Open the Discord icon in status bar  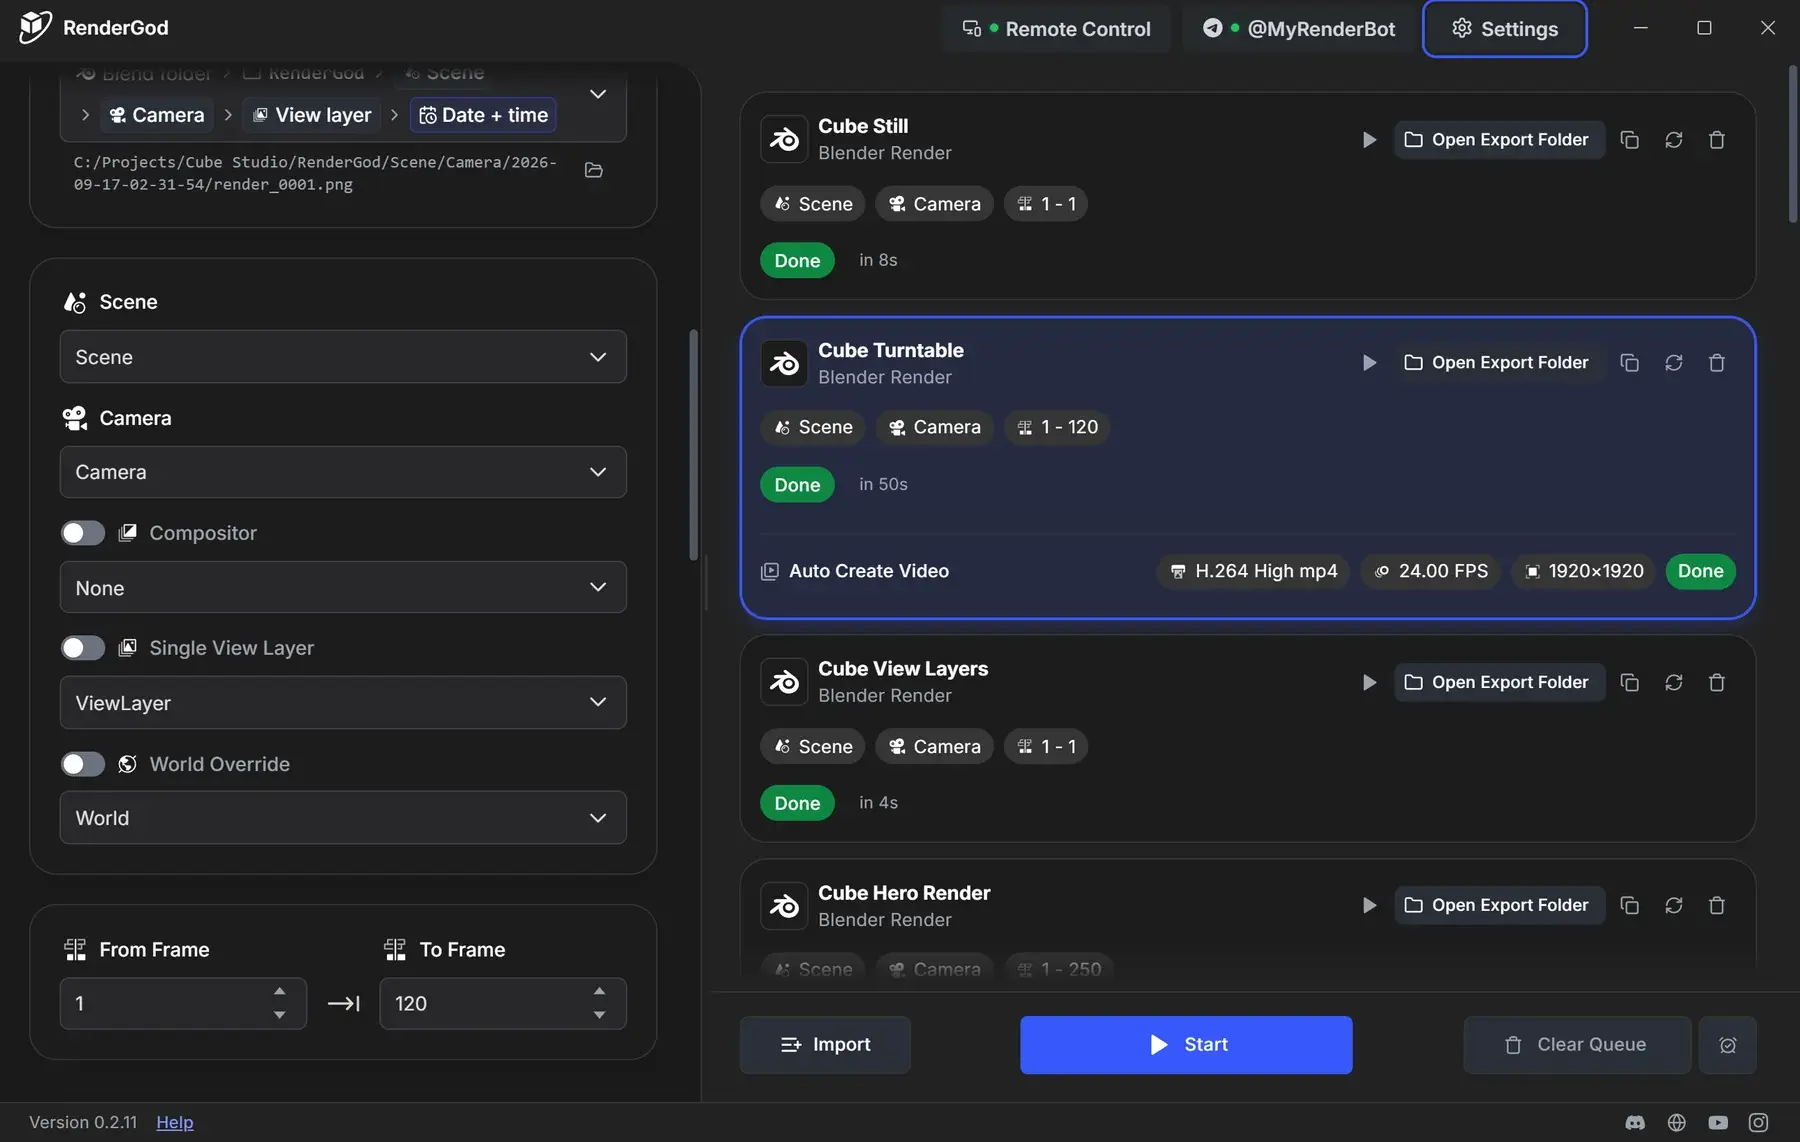pos(1635,1123)
